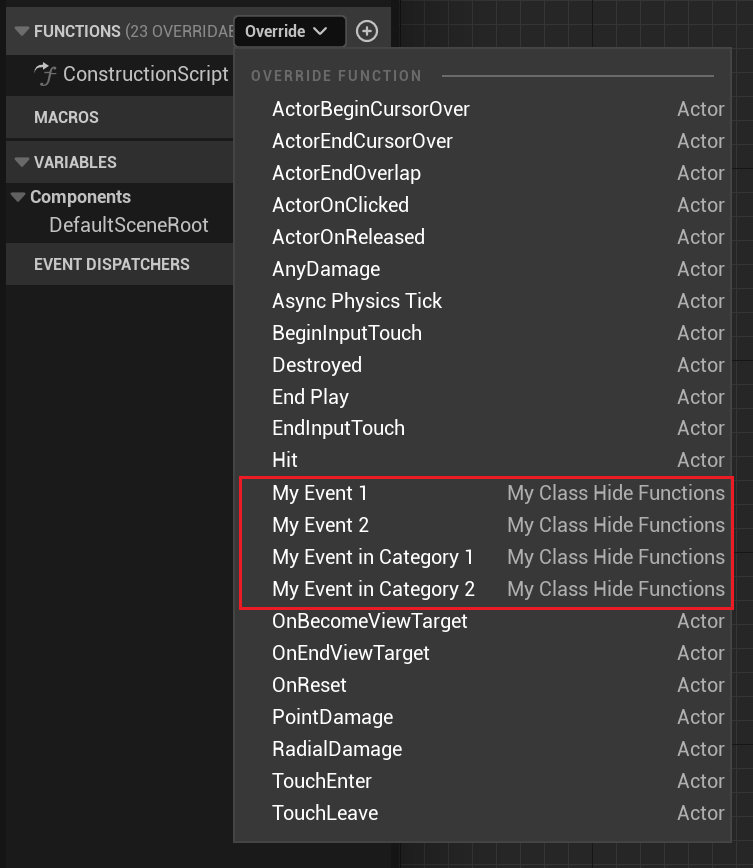Open the Override dropdown
The image size is (753, 868).
(x=289, y=31)
